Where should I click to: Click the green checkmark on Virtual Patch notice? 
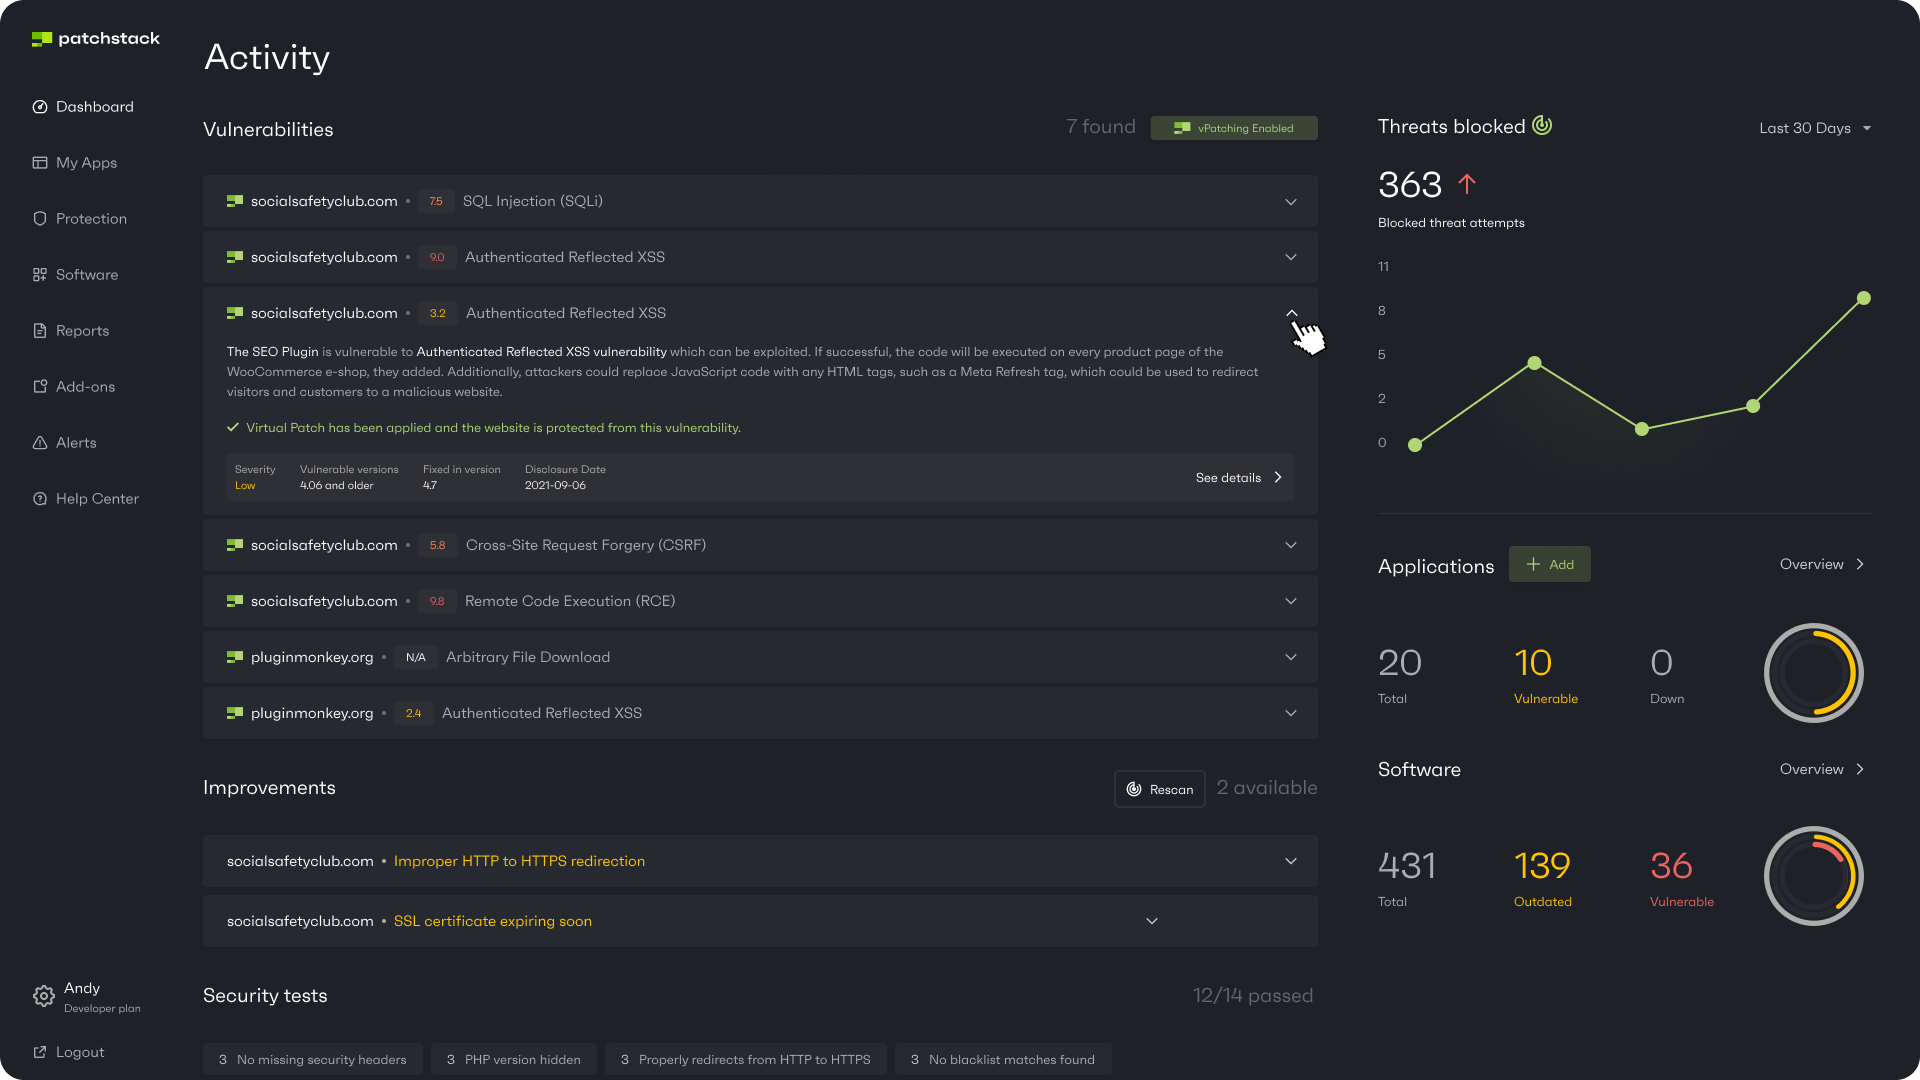coord(233,428)
